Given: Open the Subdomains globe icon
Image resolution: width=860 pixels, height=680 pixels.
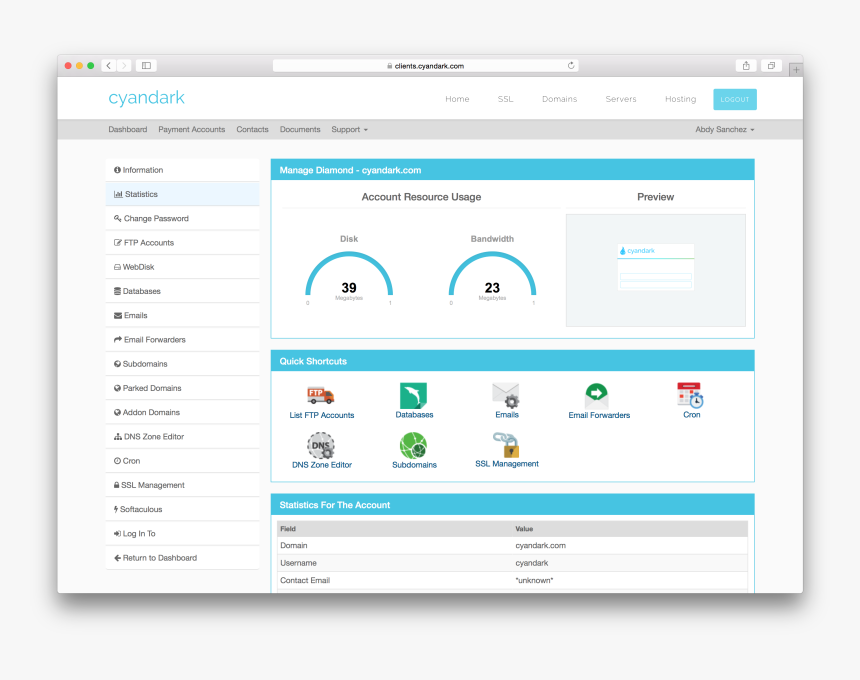Looking at the screenshot, I should [414, 445].
